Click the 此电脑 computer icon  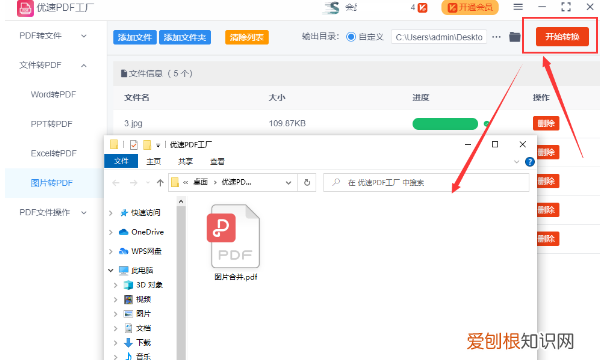pos(124,270)
